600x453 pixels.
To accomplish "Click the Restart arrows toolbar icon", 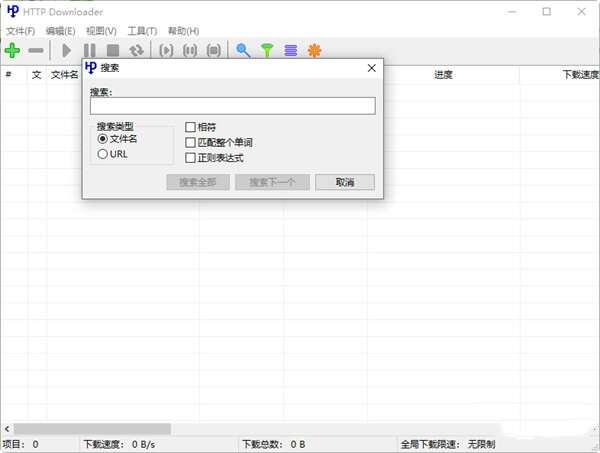I will point(136,50).
